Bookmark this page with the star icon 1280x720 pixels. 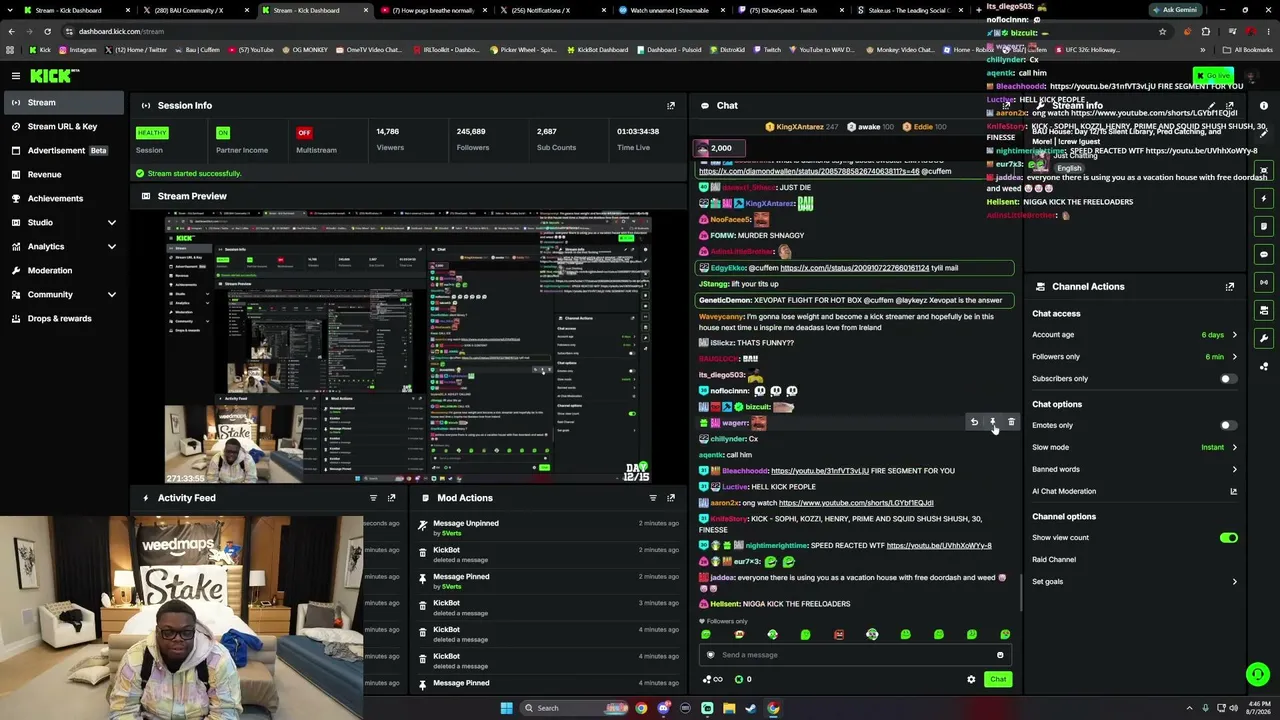pyautogui.click(x=1162, y=31)
